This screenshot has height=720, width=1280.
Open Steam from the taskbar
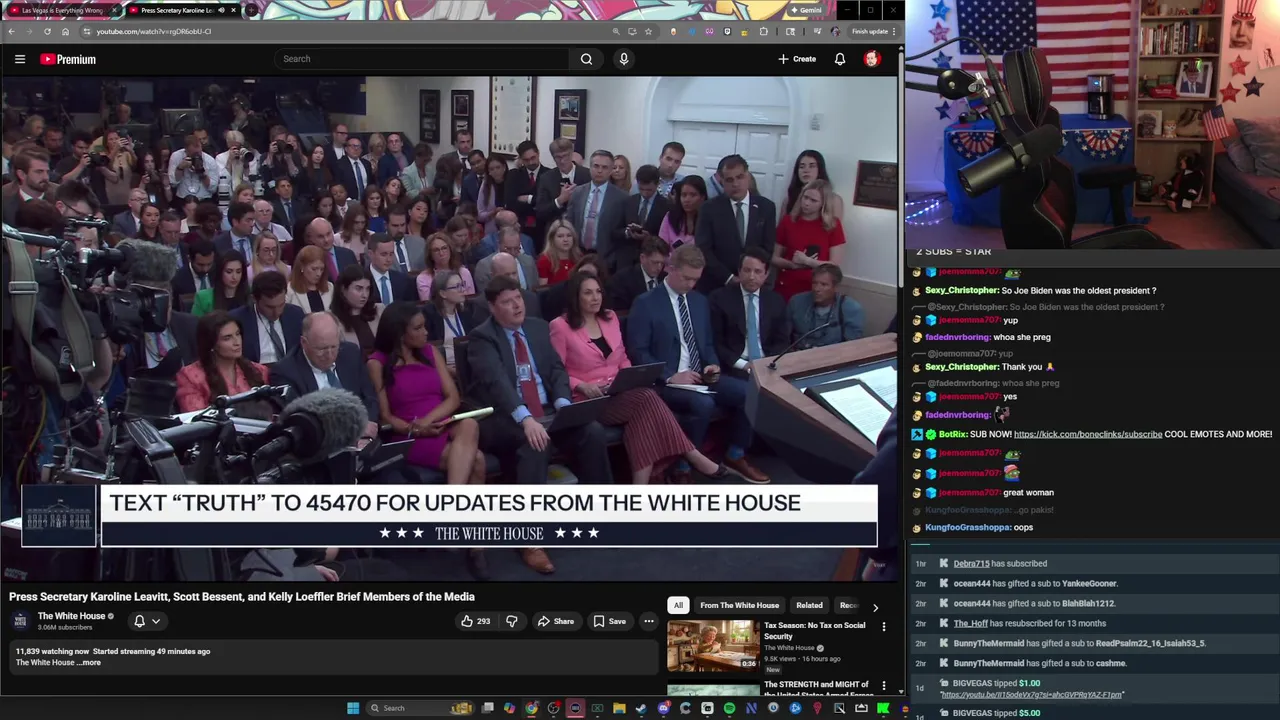641,708
